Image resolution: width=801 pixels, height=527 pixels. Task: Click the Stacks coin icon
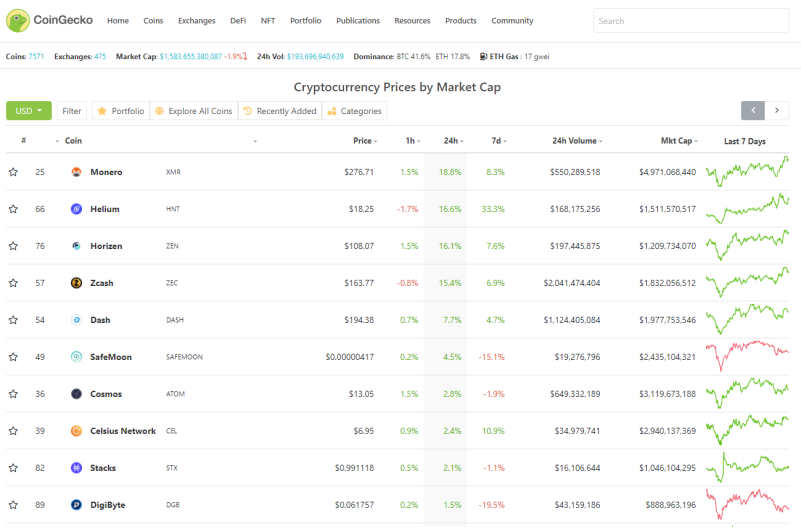pyautogui.click(x=76, y=468)
